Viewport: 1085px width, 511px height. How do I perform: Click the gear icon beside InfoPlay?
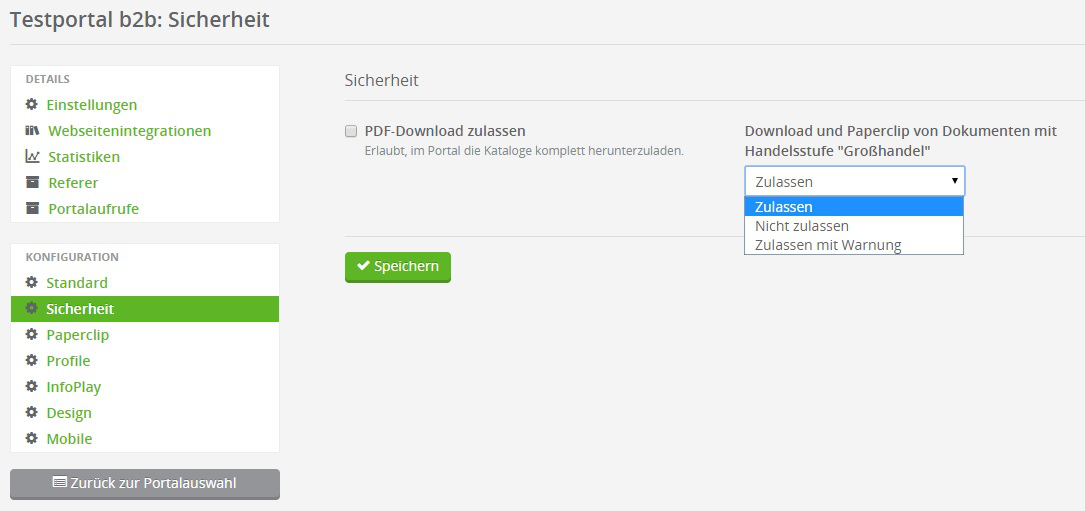[32, 387]
